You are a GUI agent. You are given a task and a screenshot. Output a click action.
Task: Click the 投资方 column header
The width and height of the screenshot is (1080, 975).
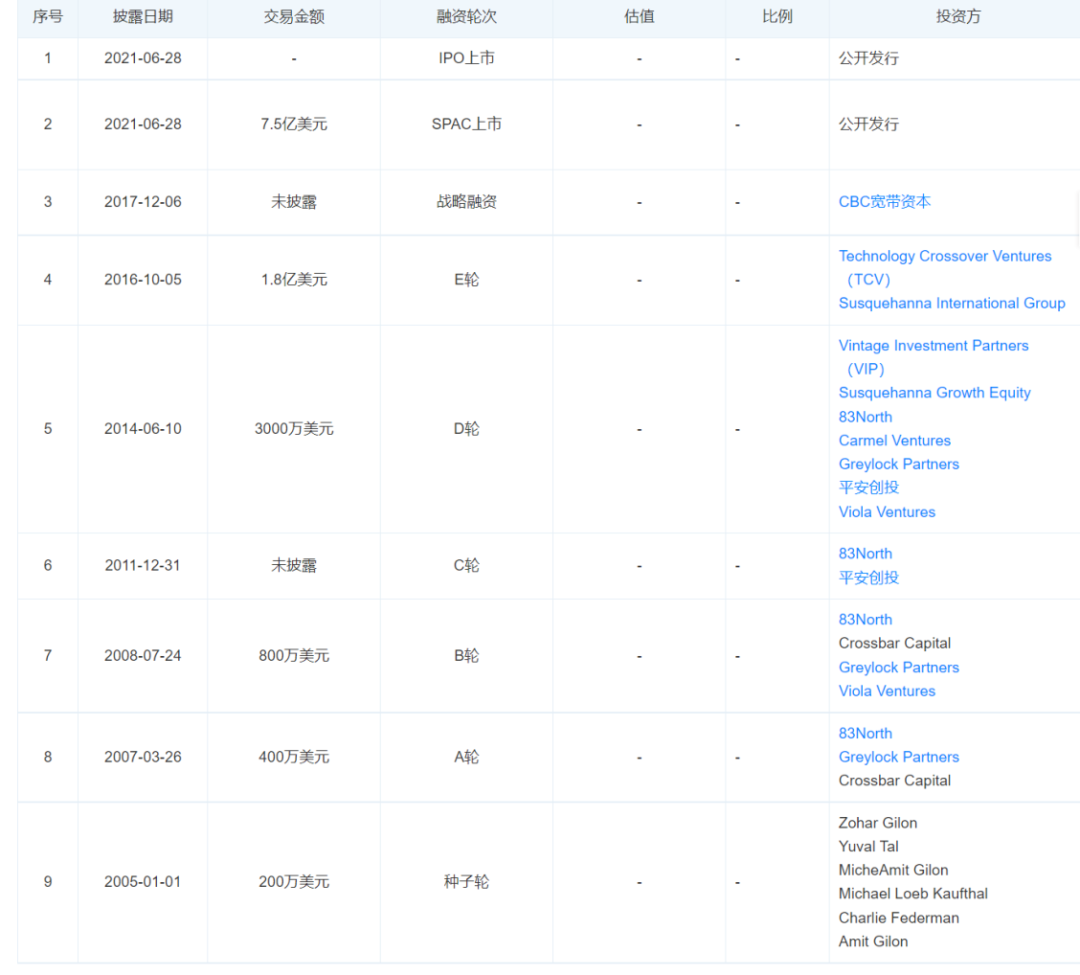click(958, 17)
